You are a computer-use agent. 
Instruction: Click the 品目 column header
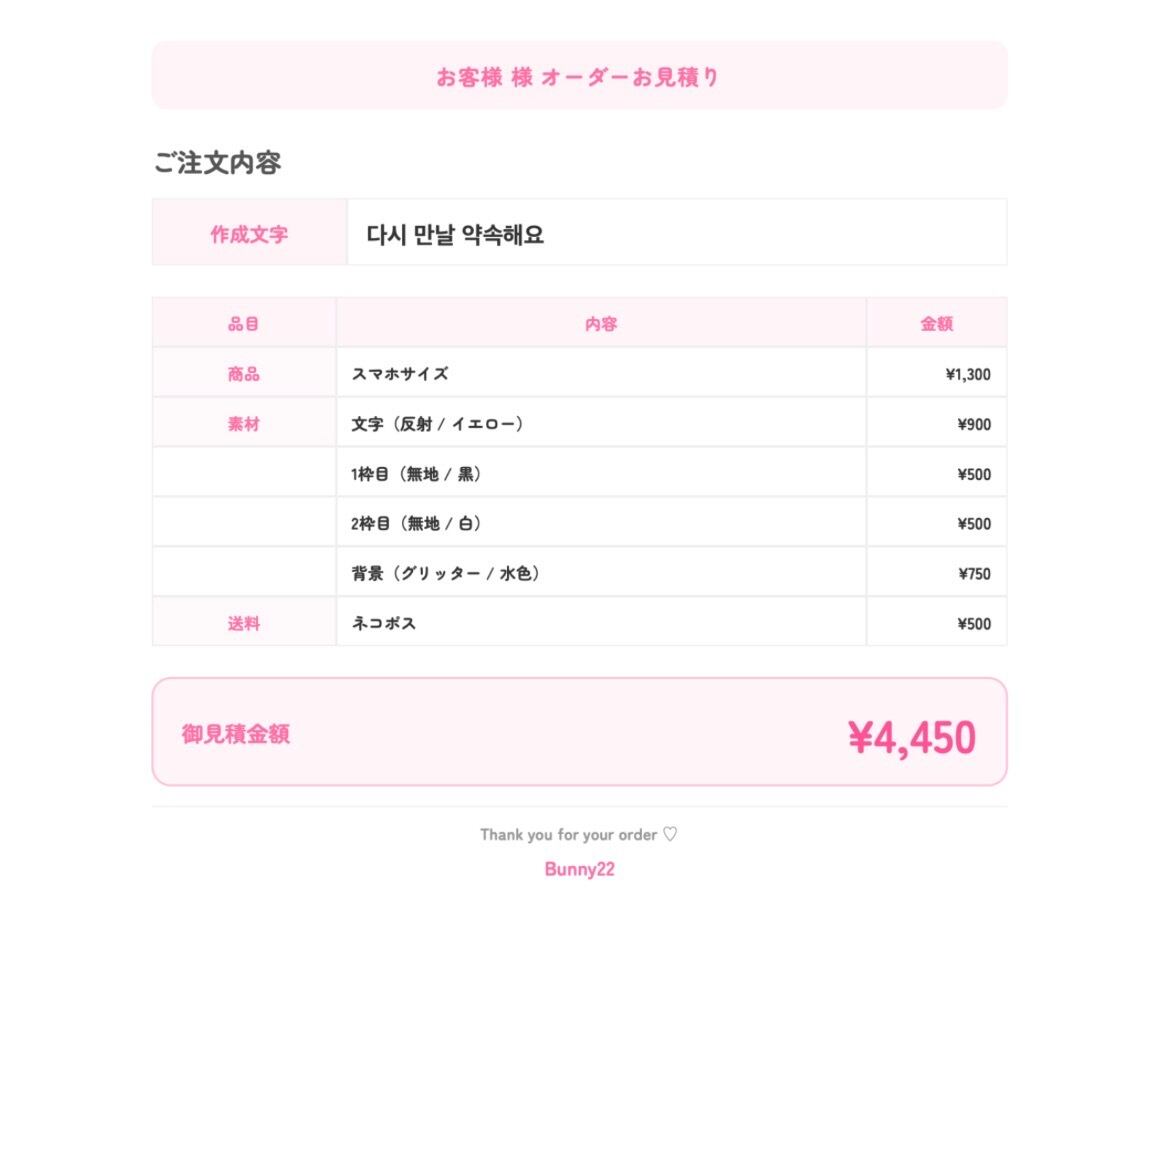[x=243, y=323]
